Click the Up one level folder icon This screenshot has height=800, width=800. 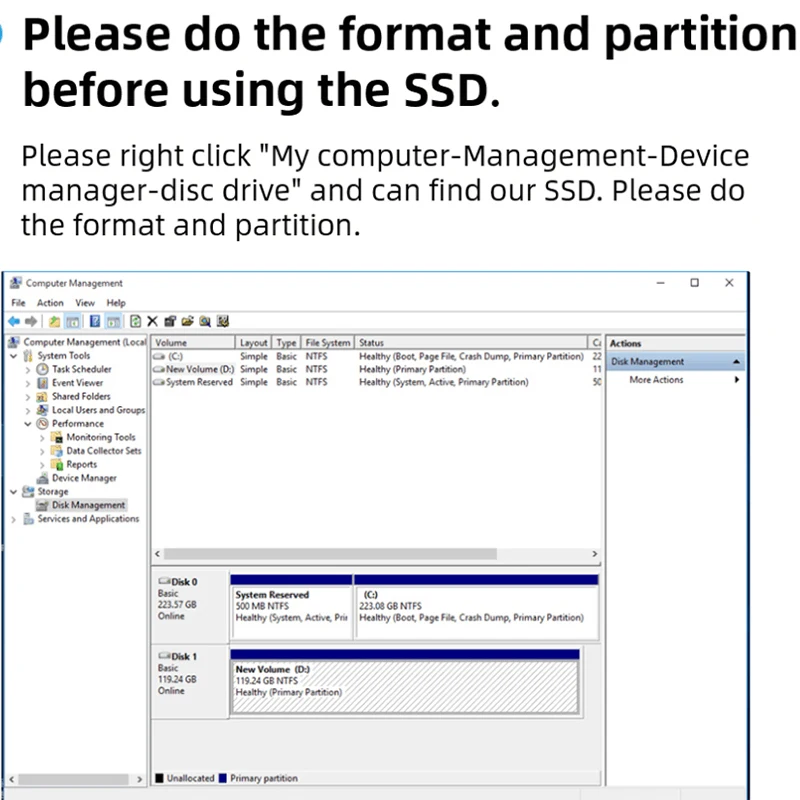54,321
